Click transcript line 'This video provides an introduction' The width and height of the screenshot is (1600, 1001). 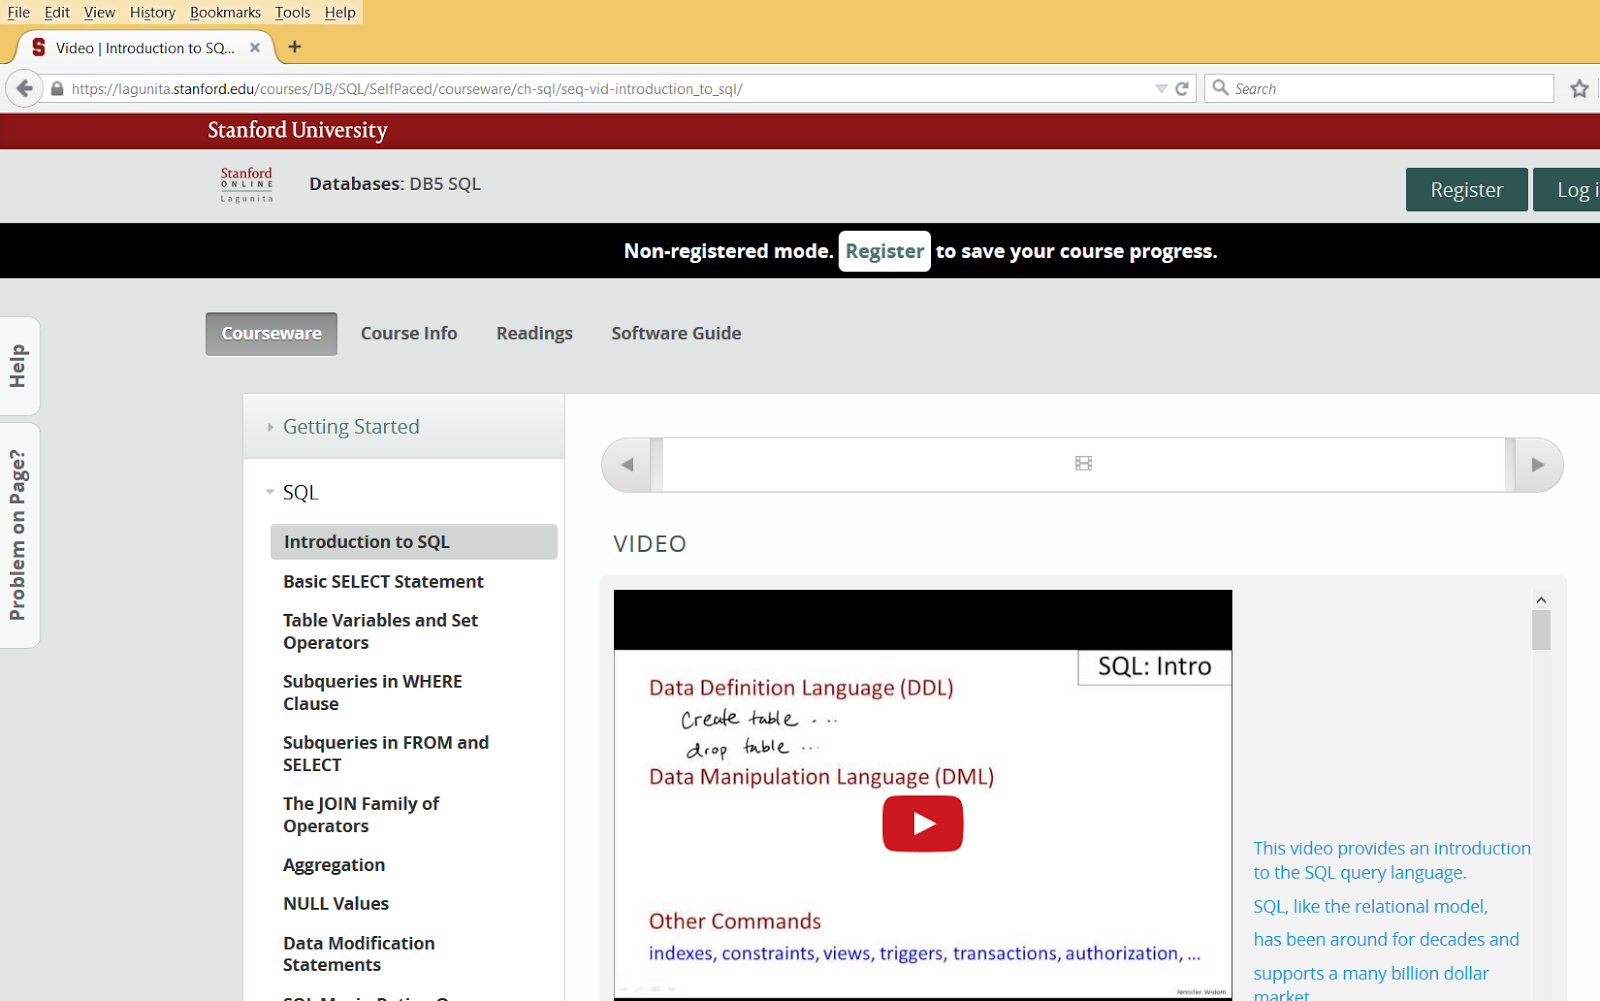point(1392,848)
